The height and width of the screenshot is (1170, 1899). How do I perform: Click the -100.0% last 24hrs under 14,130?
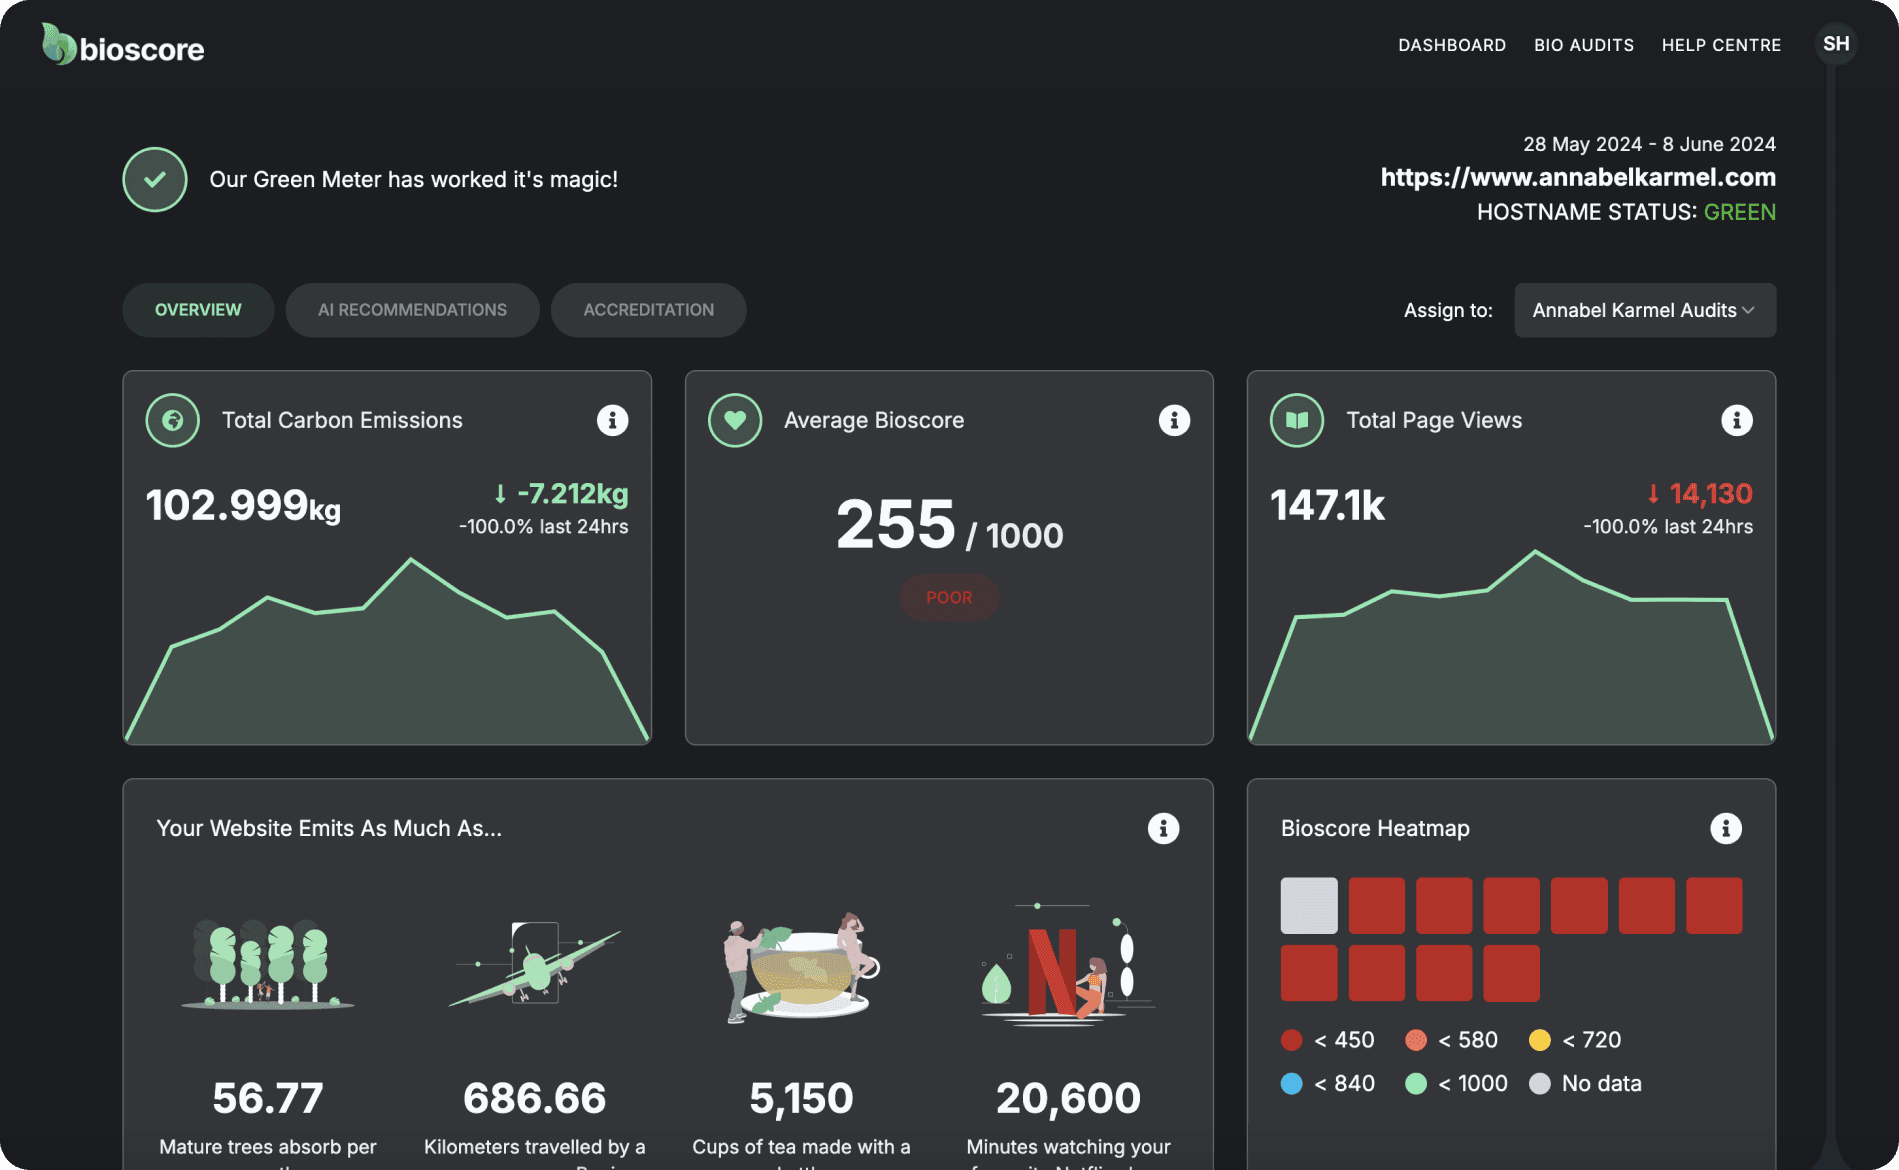point(1668,526)
